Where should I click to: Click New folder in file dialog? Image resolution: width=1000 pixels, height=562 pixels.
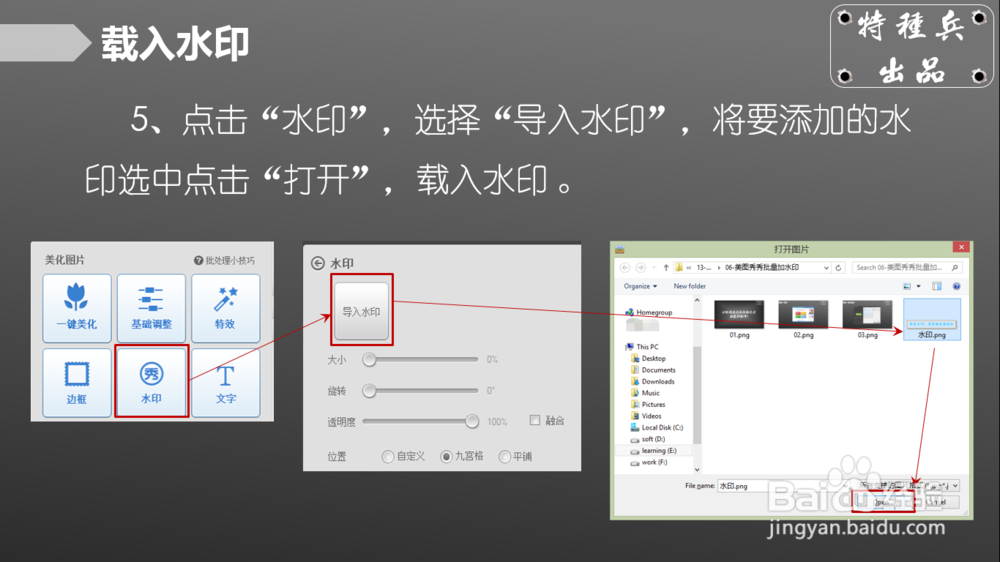pos(689,286)
